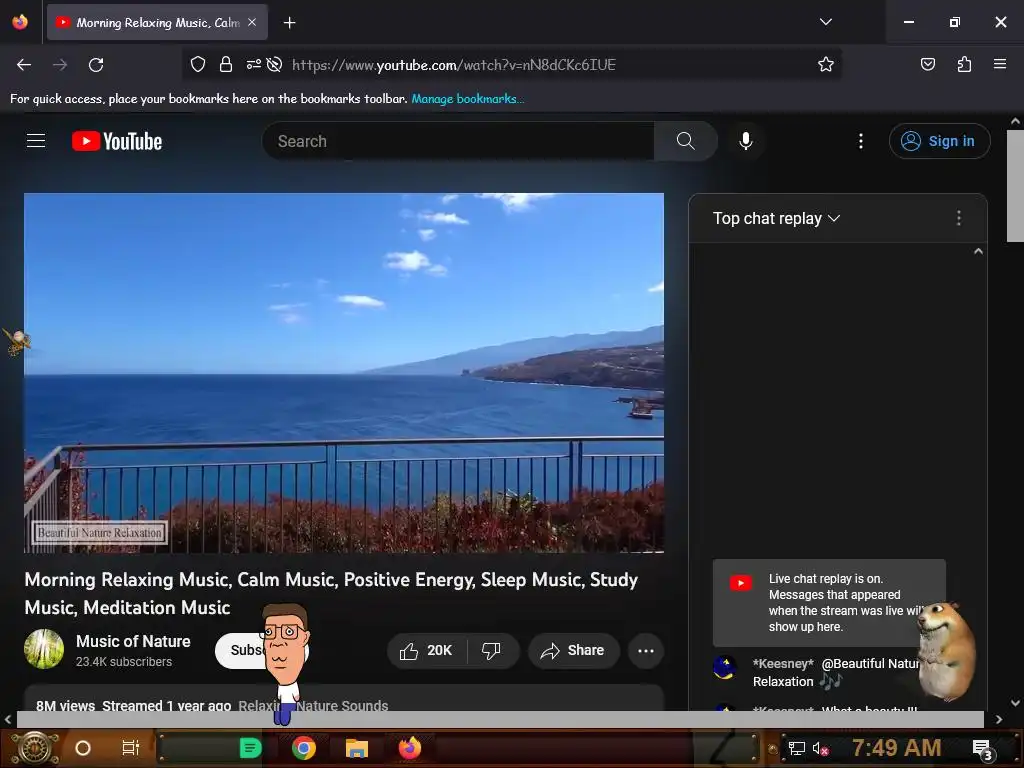
Task: Open the Manage bookmarks link
Action: [x=468, y=99]
